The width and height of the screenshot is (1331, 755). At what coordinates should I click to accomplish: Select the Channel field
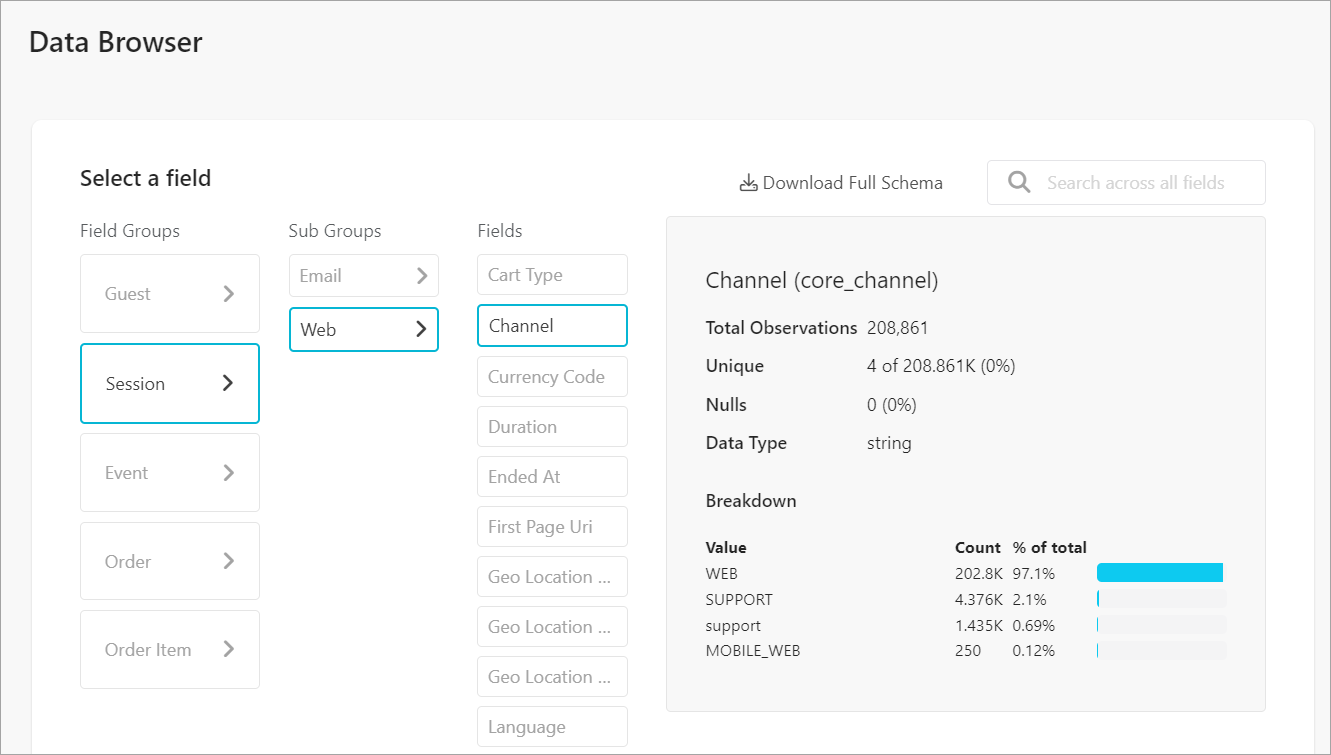pyautogui.click(x=552, y=326)
